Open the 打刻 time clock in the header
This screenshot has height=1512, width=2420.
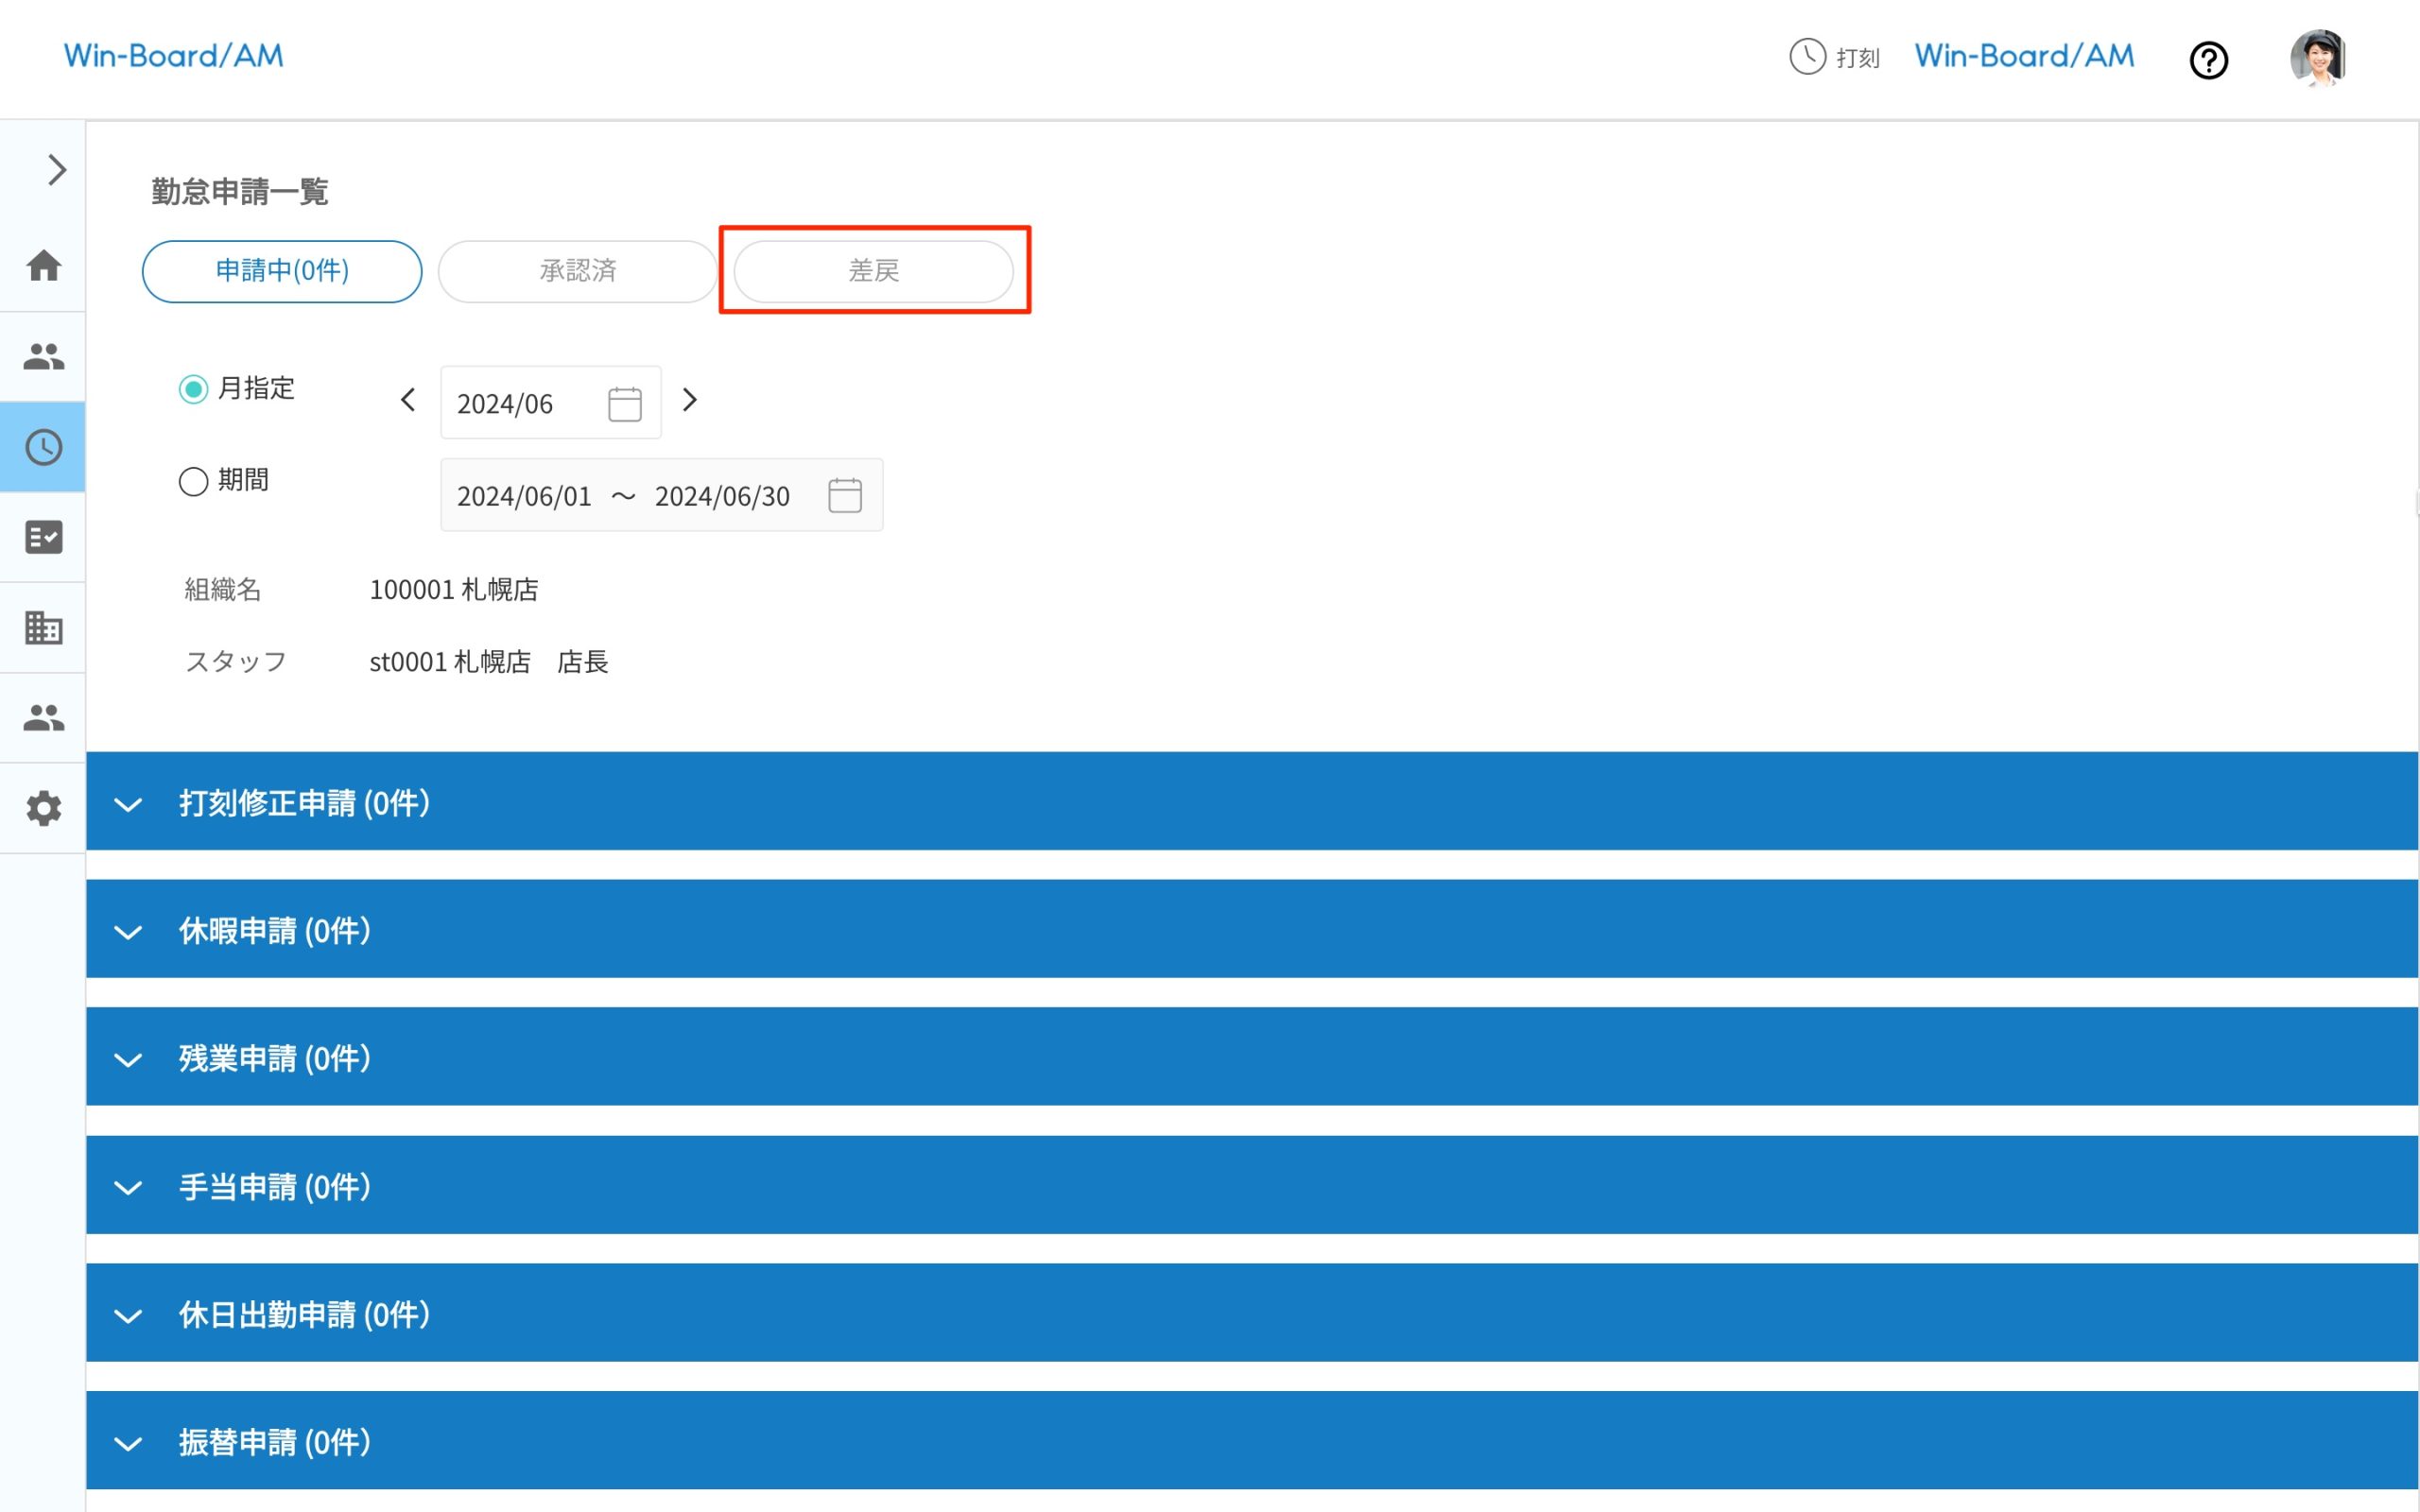pyautogui.click(x=1835, y=58)
